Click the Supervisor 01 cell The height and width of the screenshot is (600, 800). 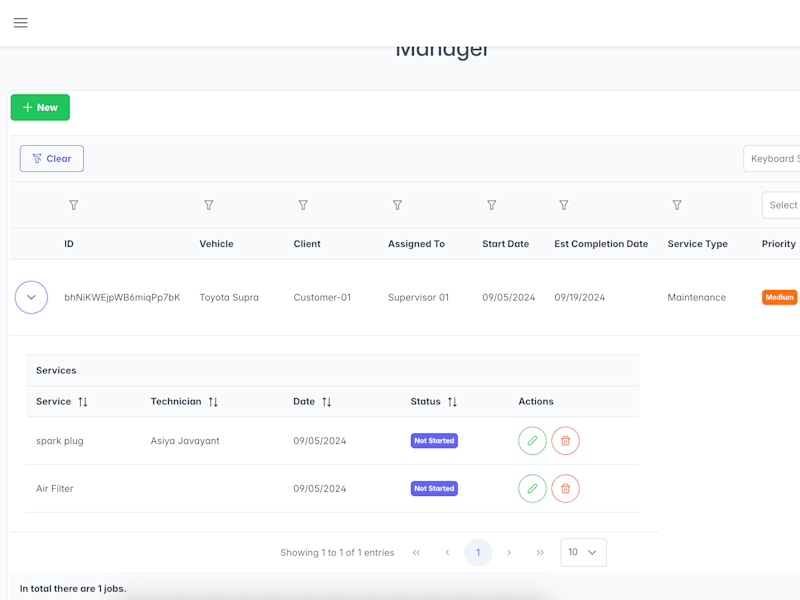pyautogui.click(x=418, y=297)
